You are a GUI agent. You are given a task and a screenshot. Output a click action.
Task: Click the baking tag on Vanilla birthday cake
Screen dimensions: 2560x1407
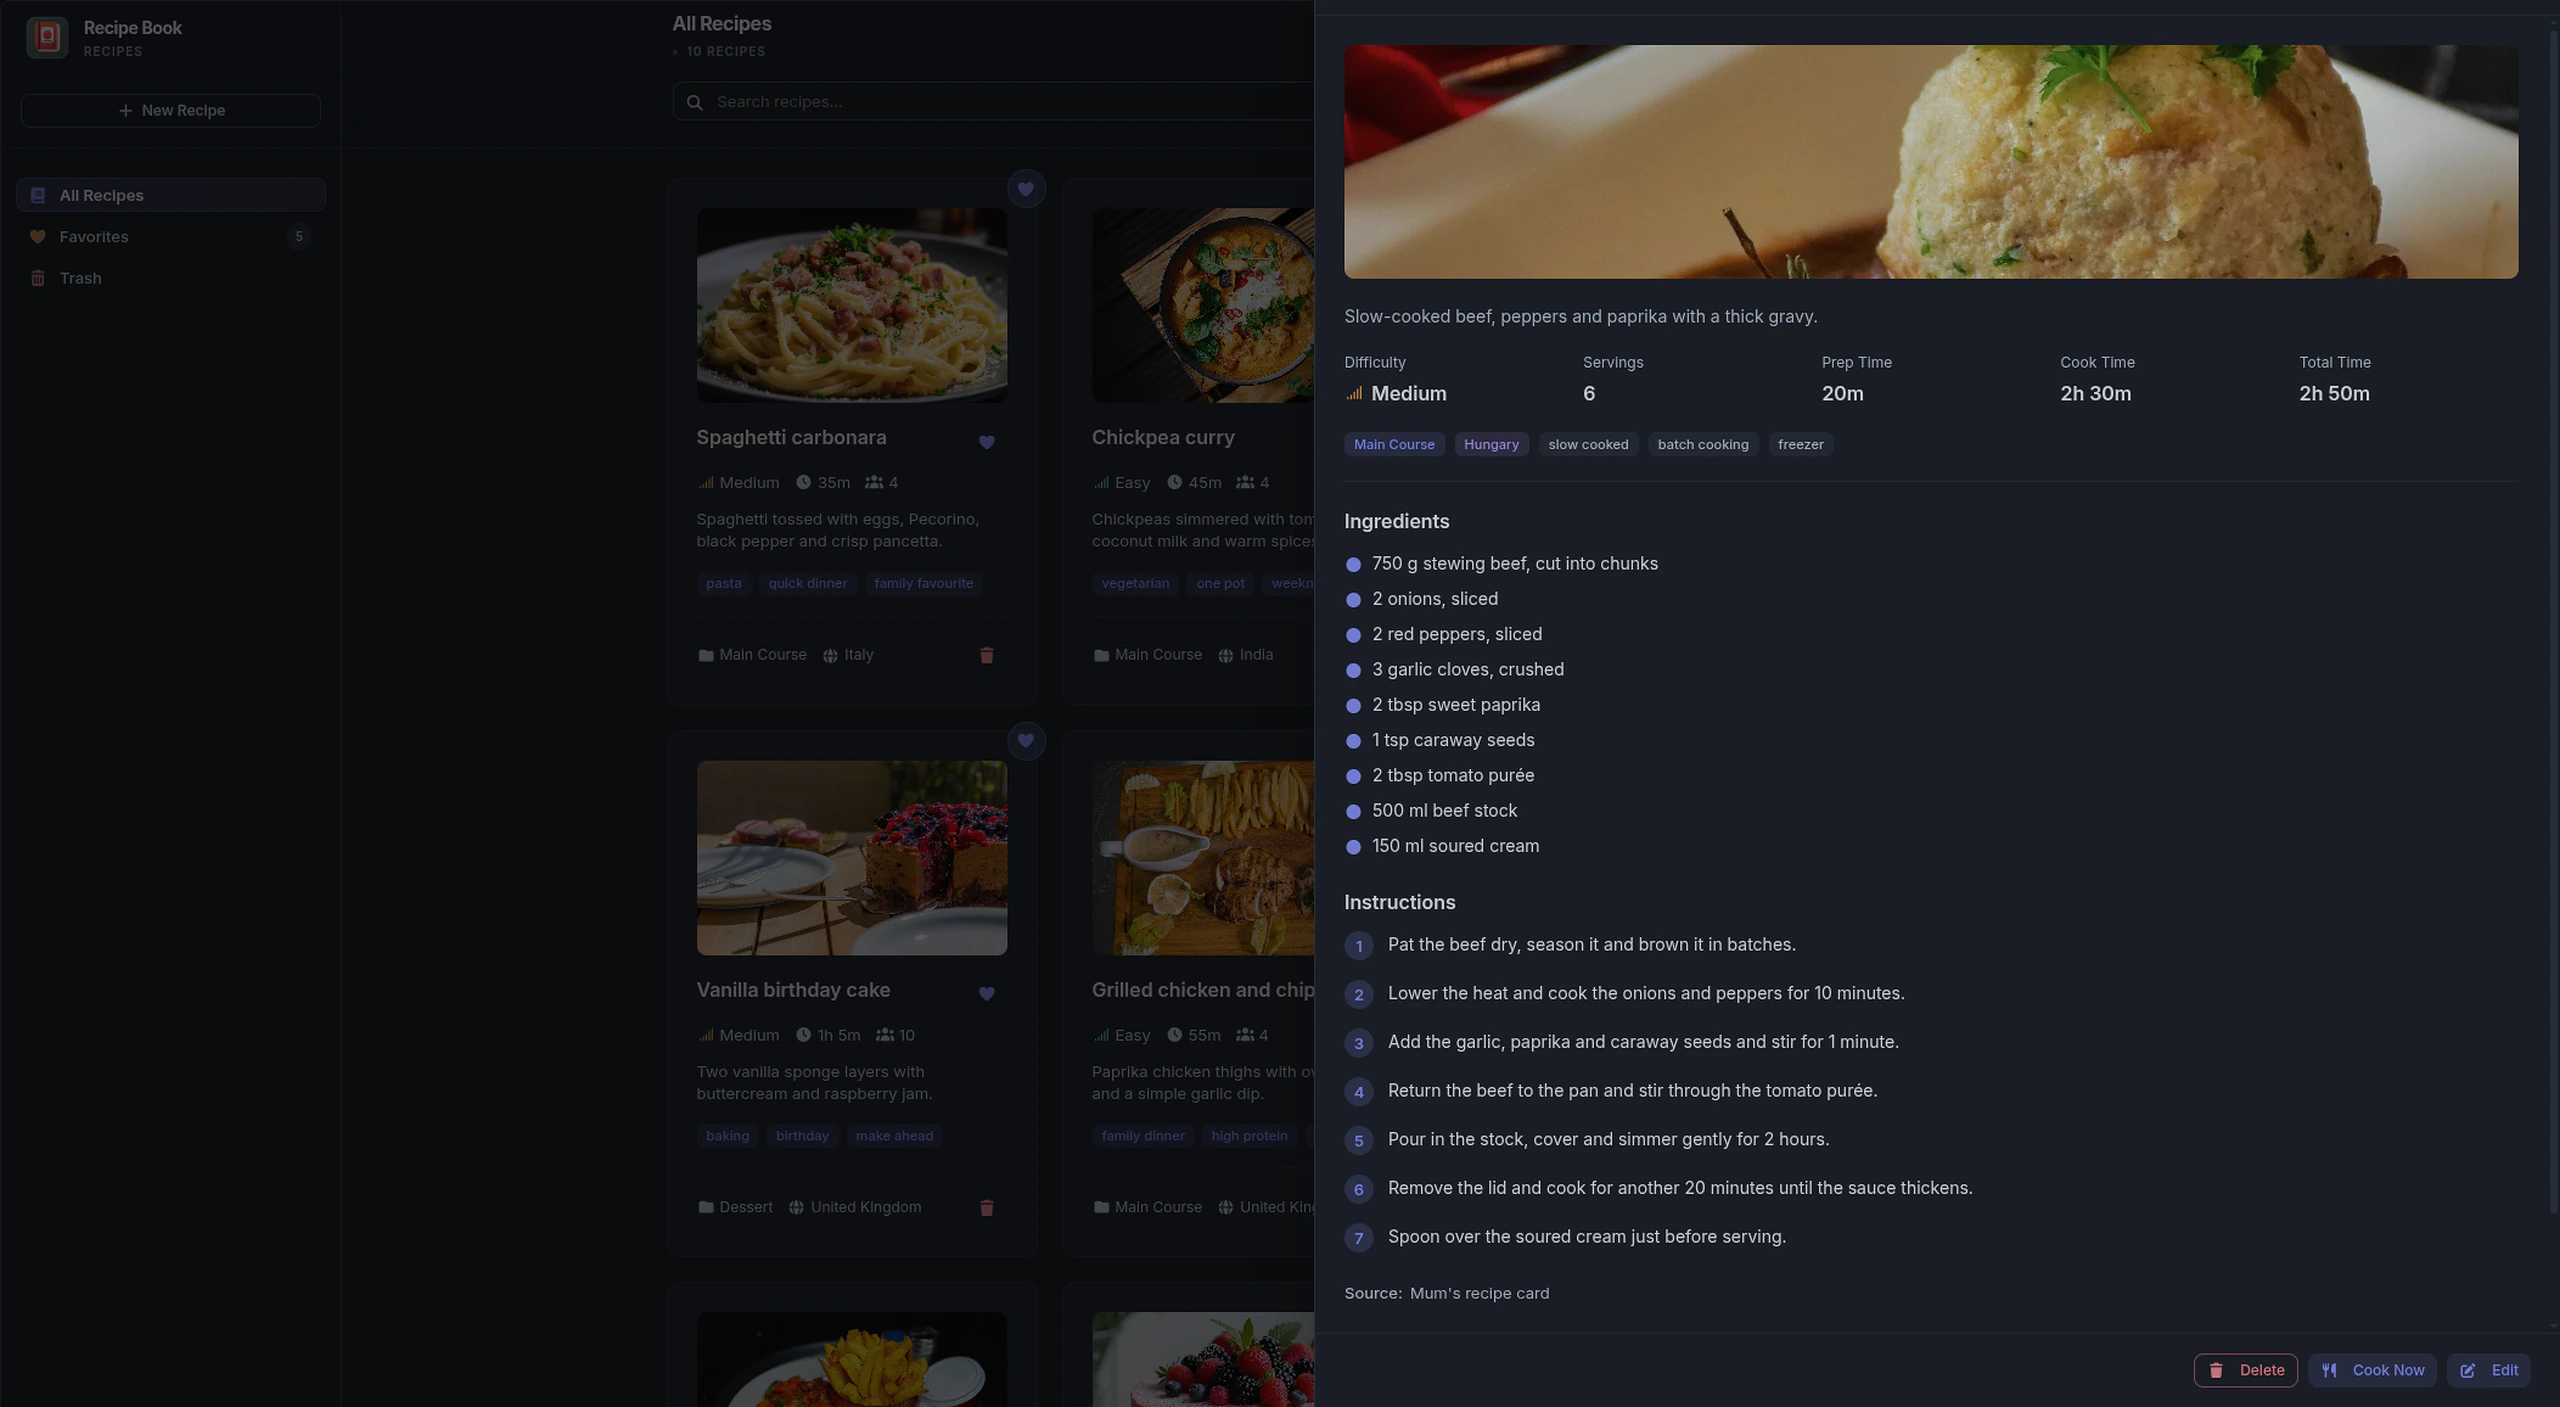point(727,1136)
